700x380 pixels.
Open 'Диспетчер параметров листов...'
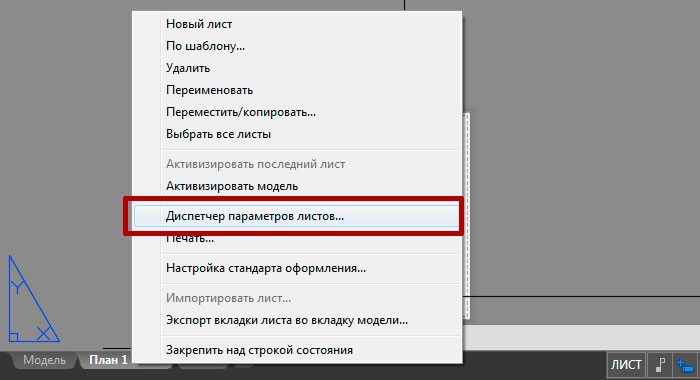click(296, 216)
